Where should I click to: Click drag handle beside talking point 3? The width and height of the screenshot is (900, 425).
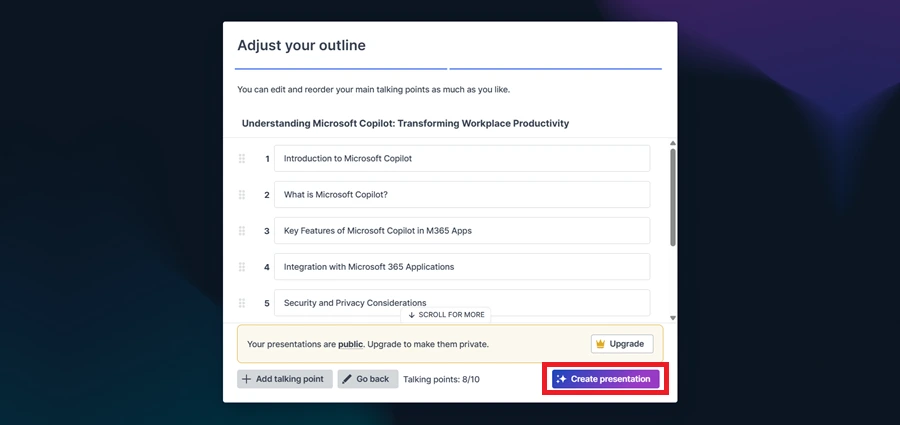(242, 231)
